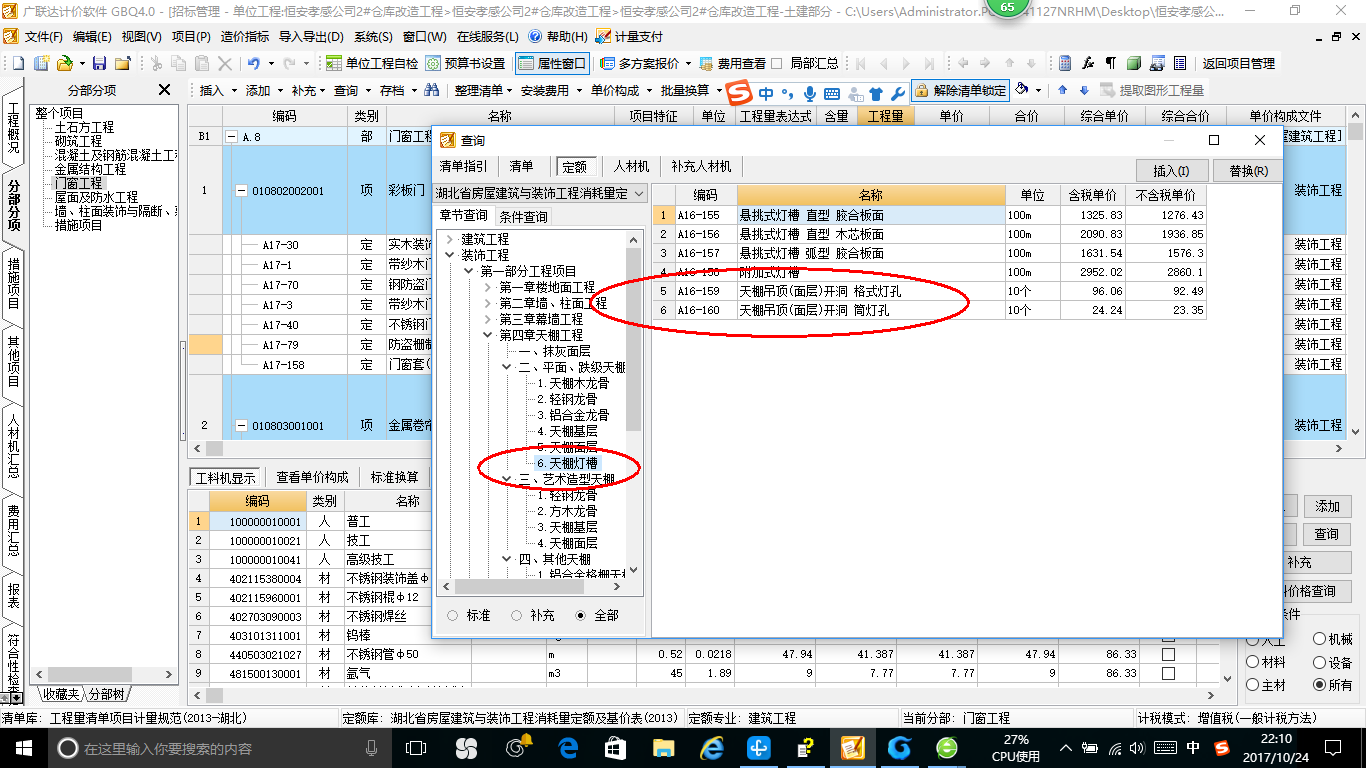
Task: Open the 文件(F) menu
Action: coord(43,37)
